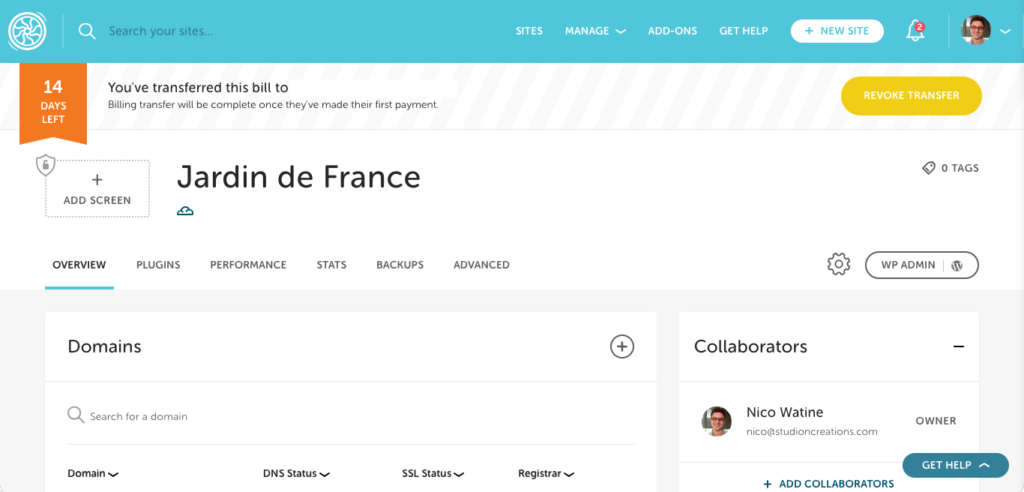The image size is (1024, 492).
Task: Switch to the ADVANCED tab
Action: pos(481,265)
